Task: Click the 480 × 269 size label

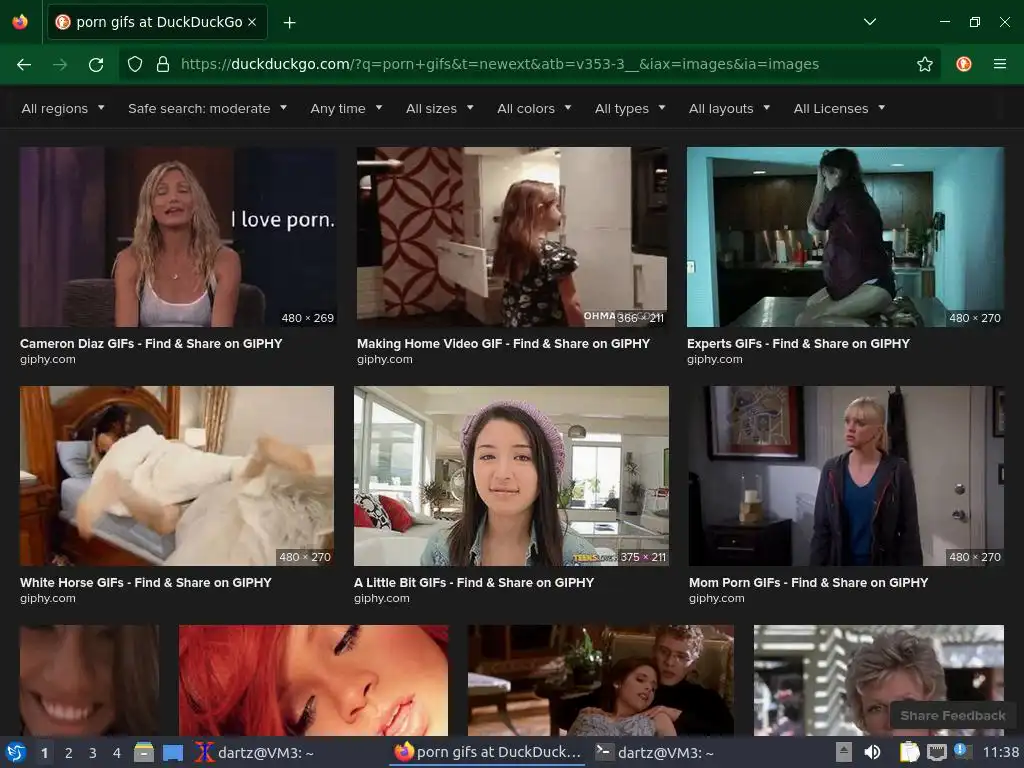Action: [x=308, y=318]
